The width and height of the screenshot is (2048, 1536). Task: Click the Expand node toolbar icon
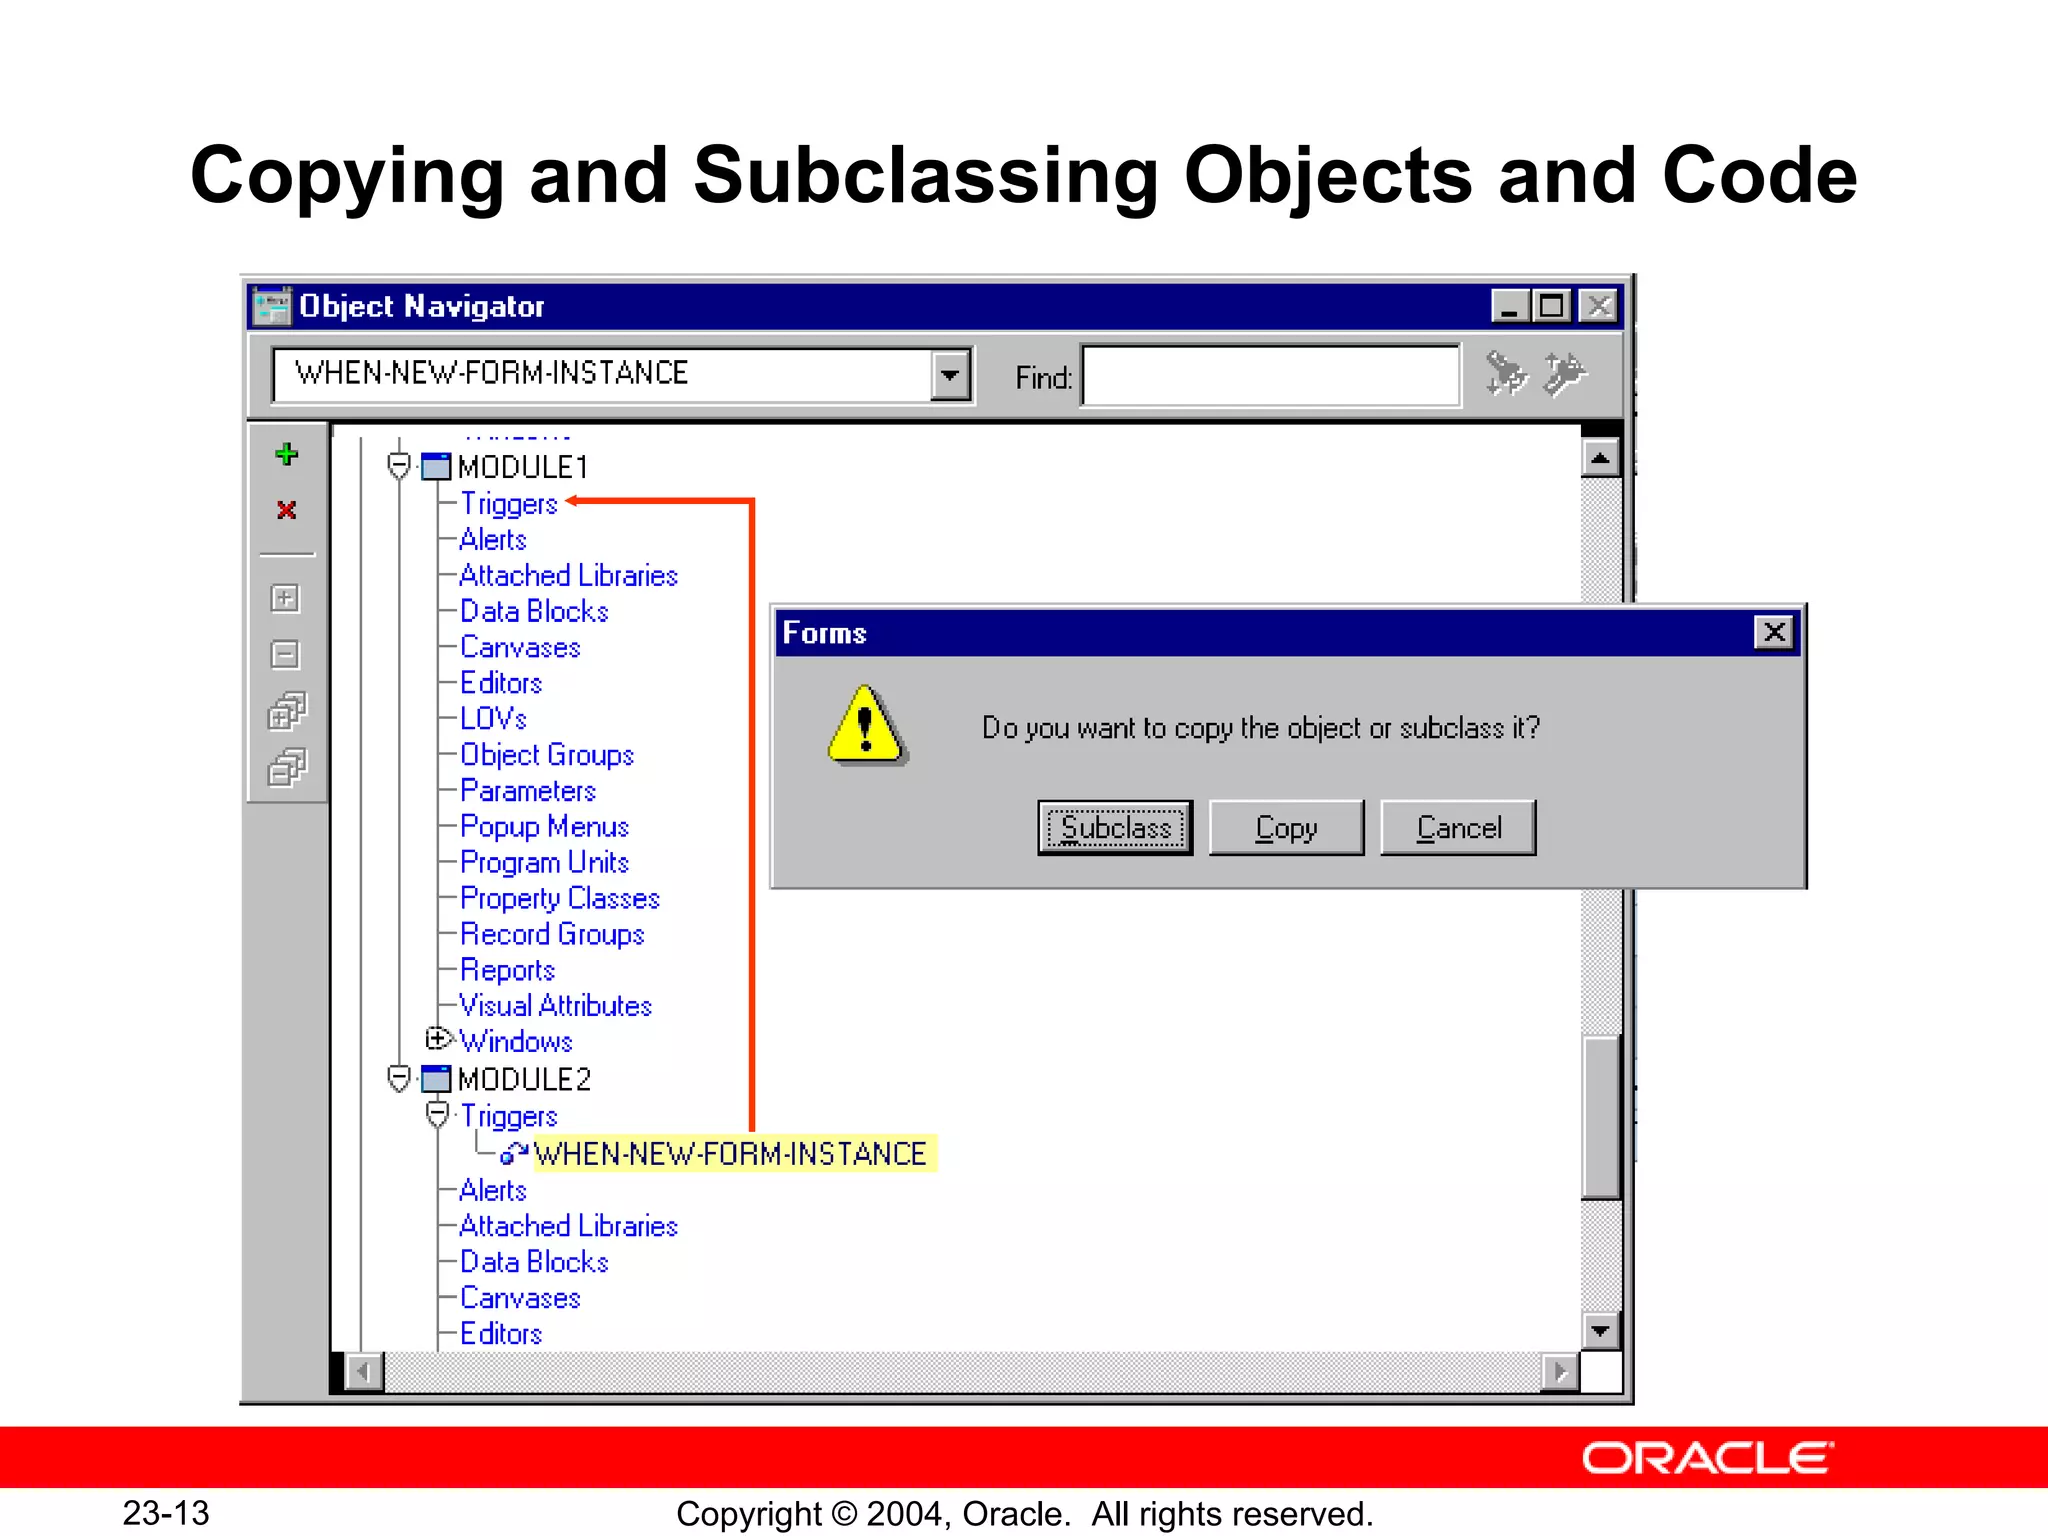click(x=285, y=598)
